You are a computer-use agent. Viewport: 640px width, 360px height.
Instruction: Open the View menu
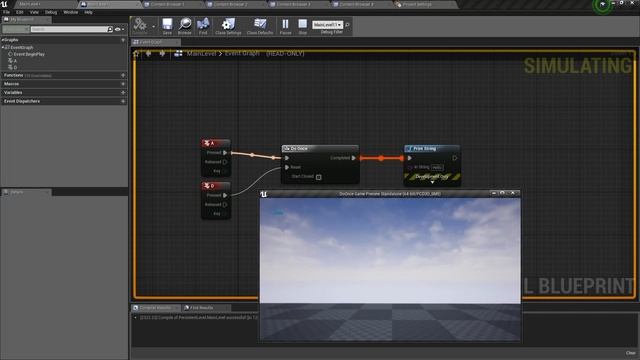pos(34,12)
